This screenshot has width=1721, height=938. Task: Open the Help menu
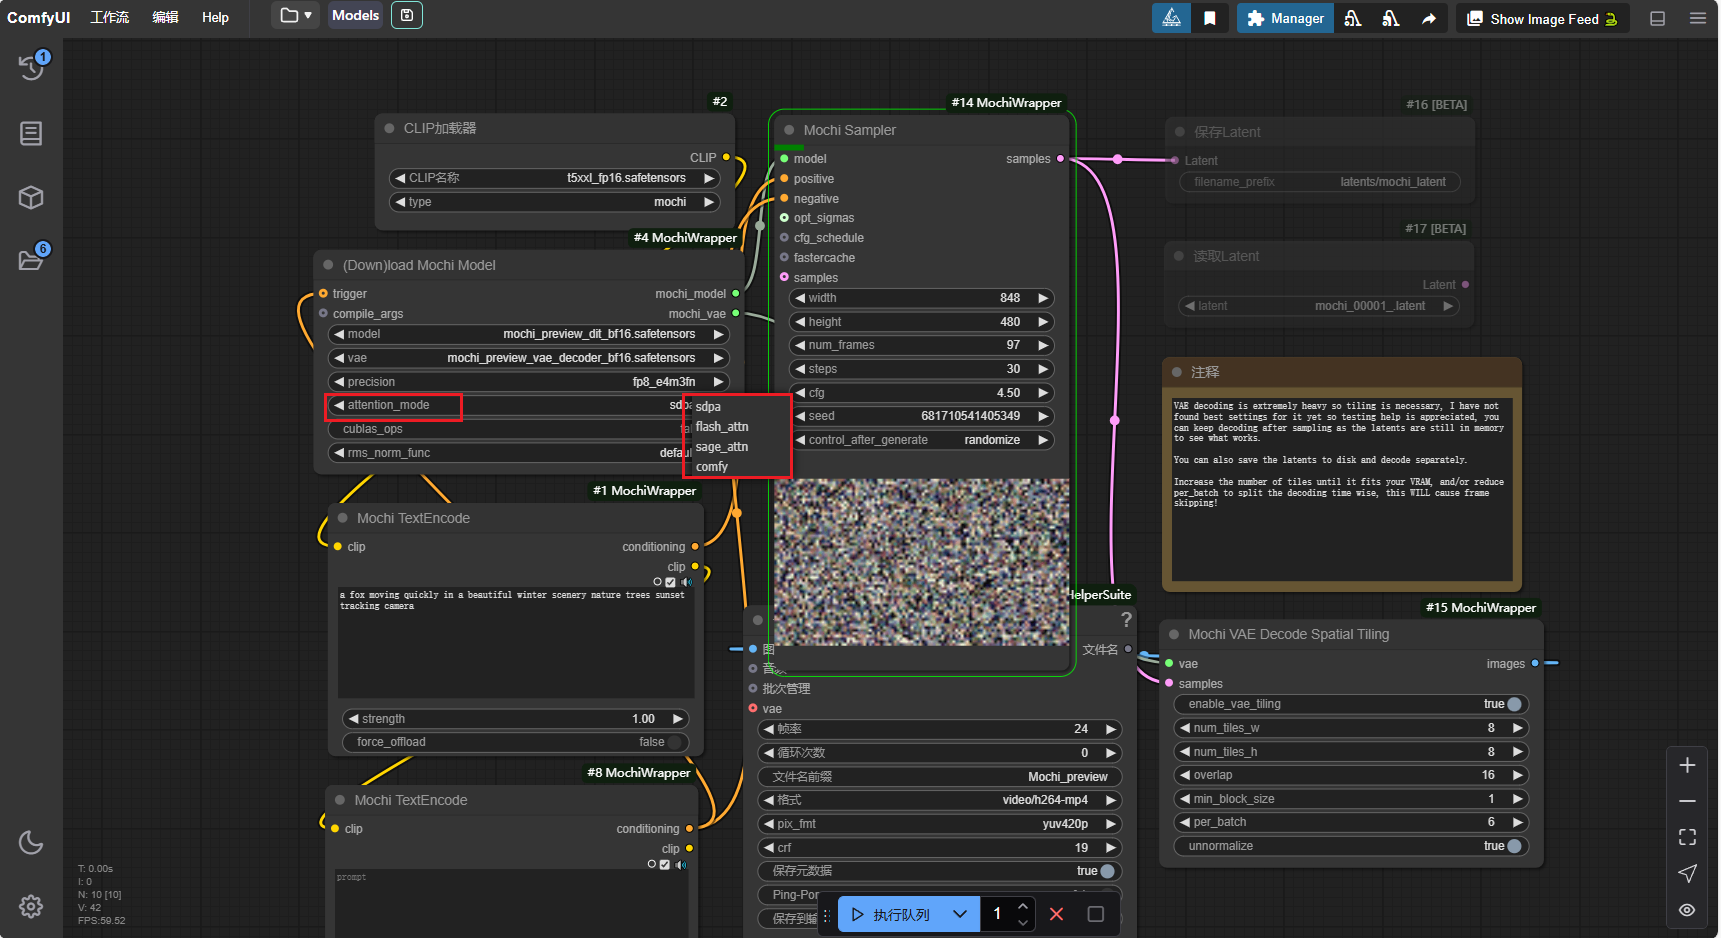point(215,17)
